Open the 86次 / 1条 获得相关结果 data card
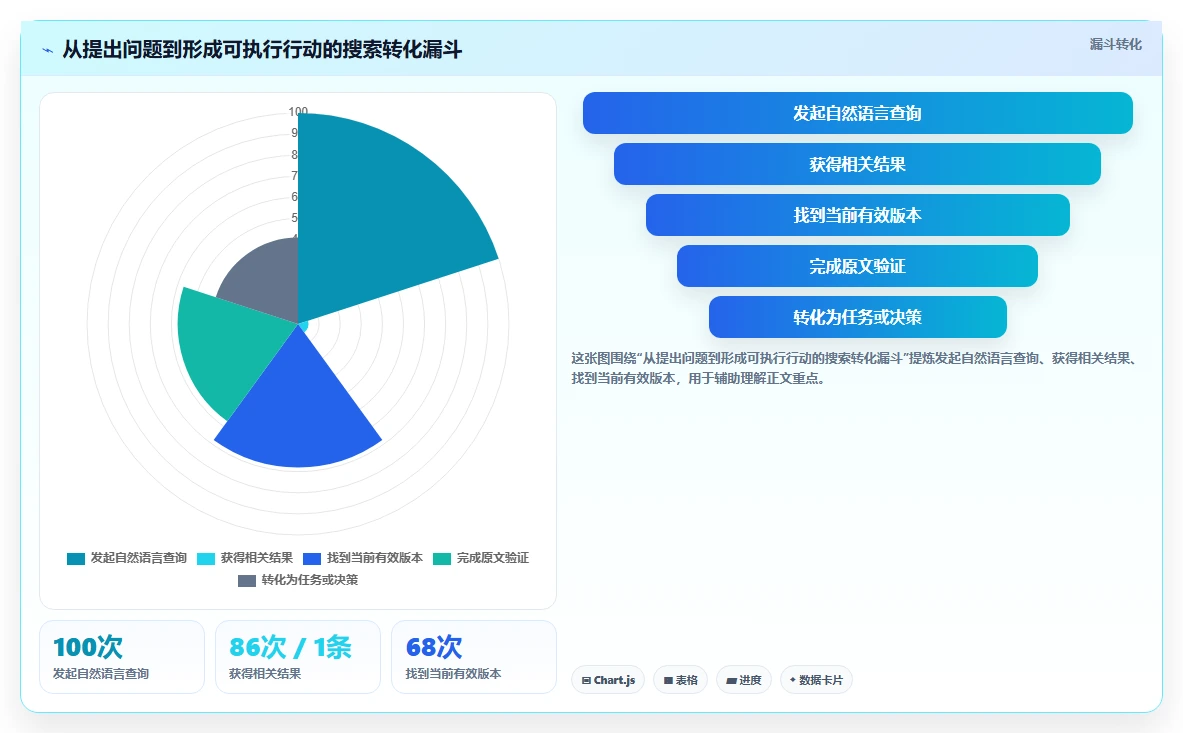This screenshot has width=1183, height=733. pyautogui.click(x=298, y=657)
